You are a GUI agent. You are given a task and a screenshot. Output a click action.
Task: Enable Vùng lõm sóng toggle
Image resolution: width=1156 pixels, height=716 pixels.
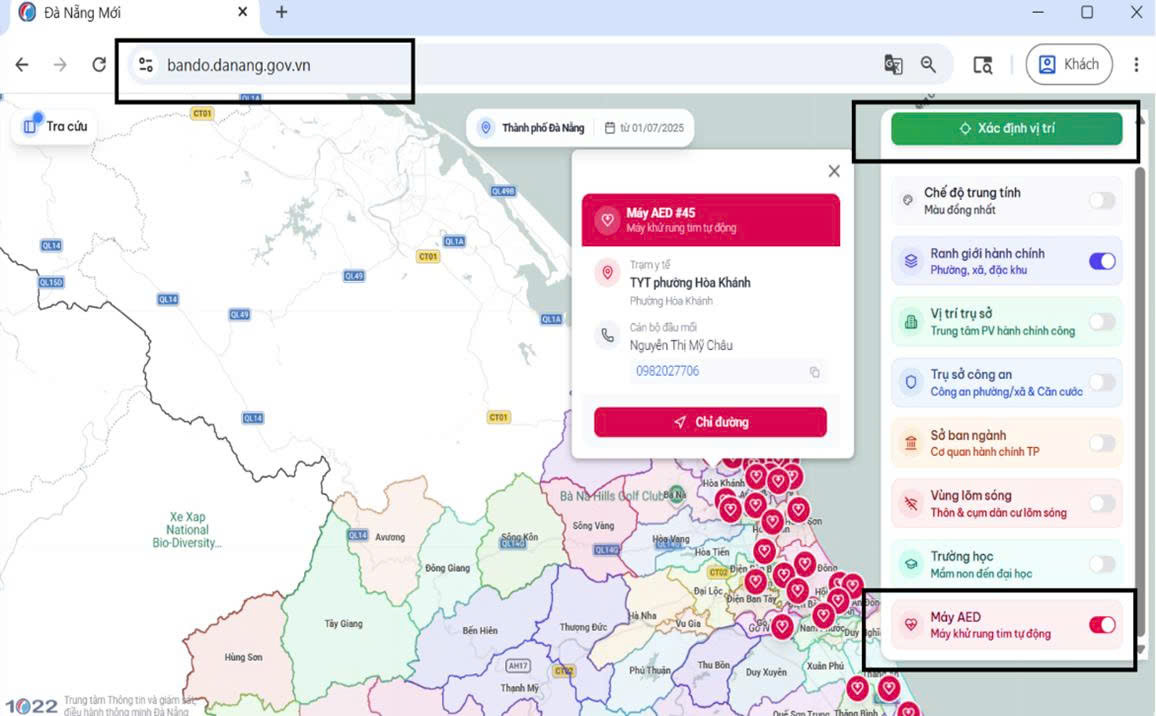click(x=1102, y=504)
